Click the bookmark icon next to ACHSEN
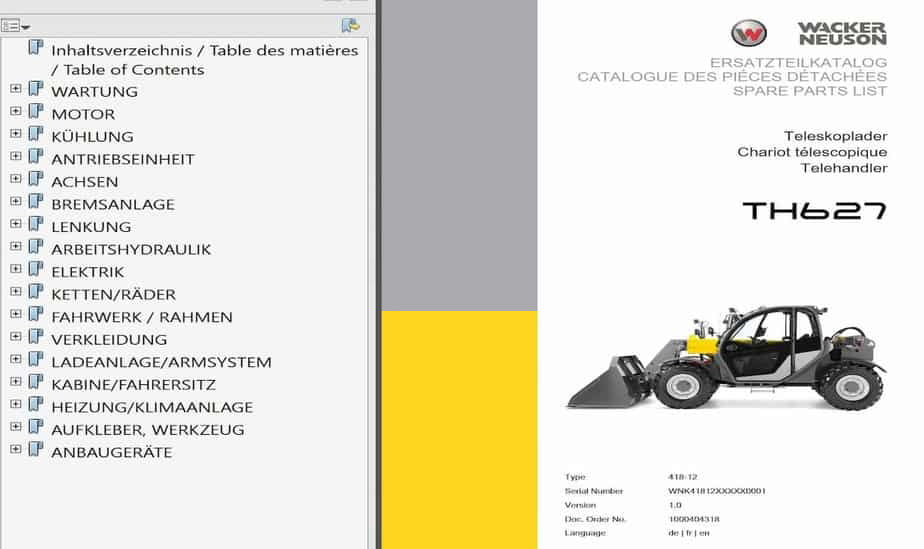 pos(36,181)
